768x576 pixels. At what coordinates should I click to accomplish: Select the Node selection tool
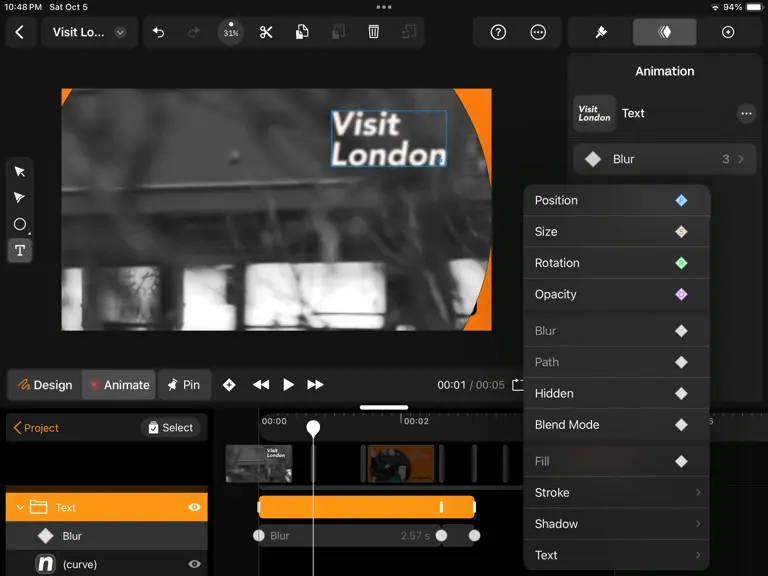tap(20, 198)
